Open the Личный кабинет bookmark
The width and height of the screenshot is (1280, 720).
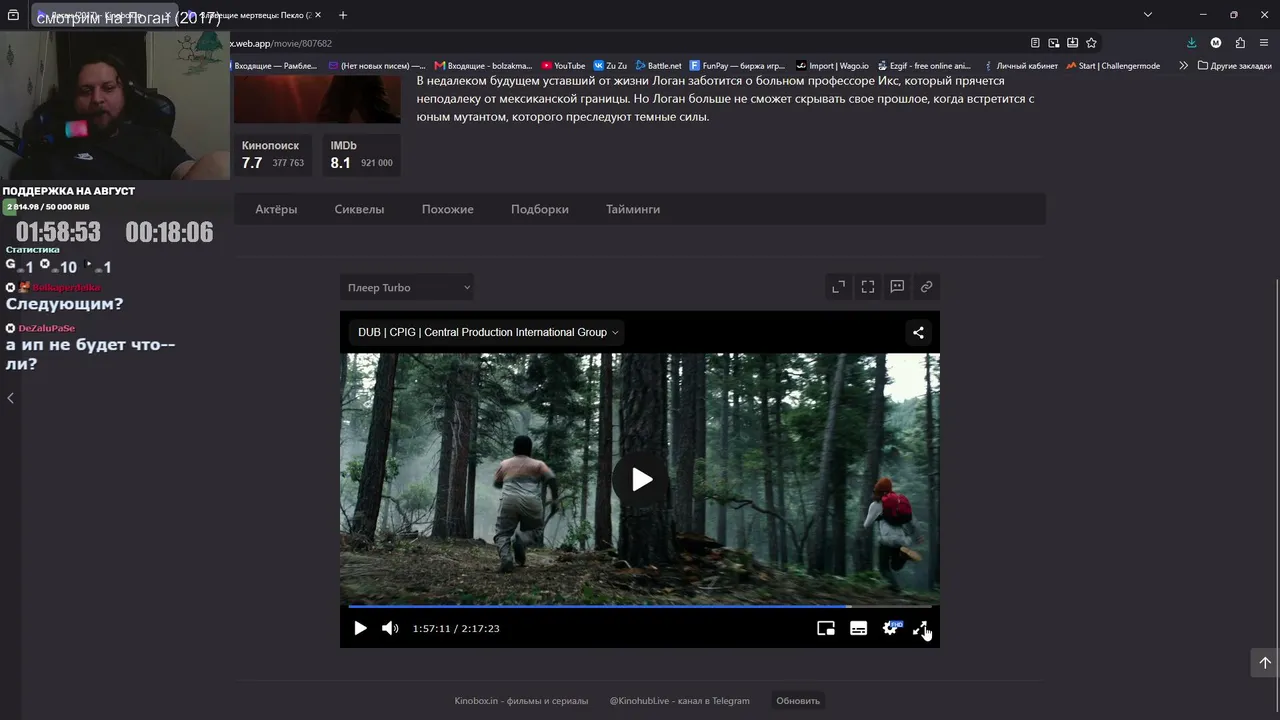pos(1020,66)
